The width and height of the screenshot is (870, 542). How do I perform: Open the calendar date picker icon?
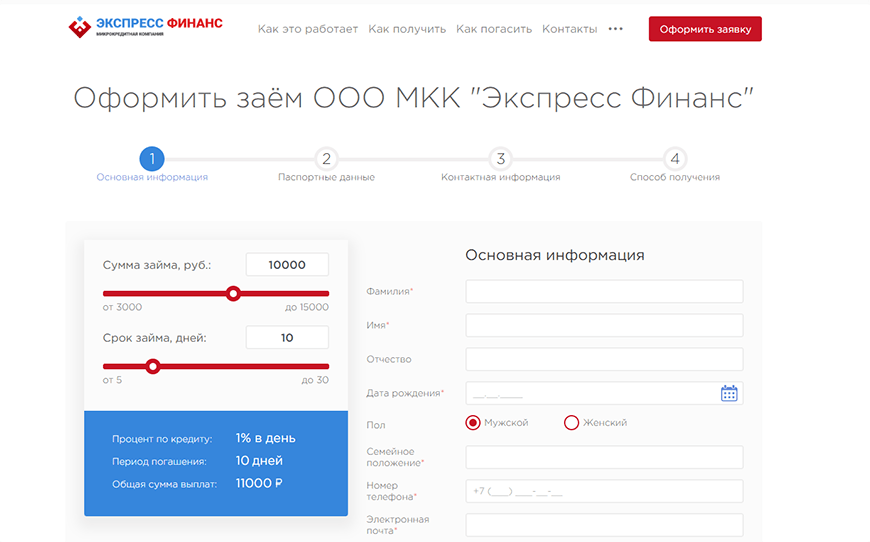tap(729, 393)
